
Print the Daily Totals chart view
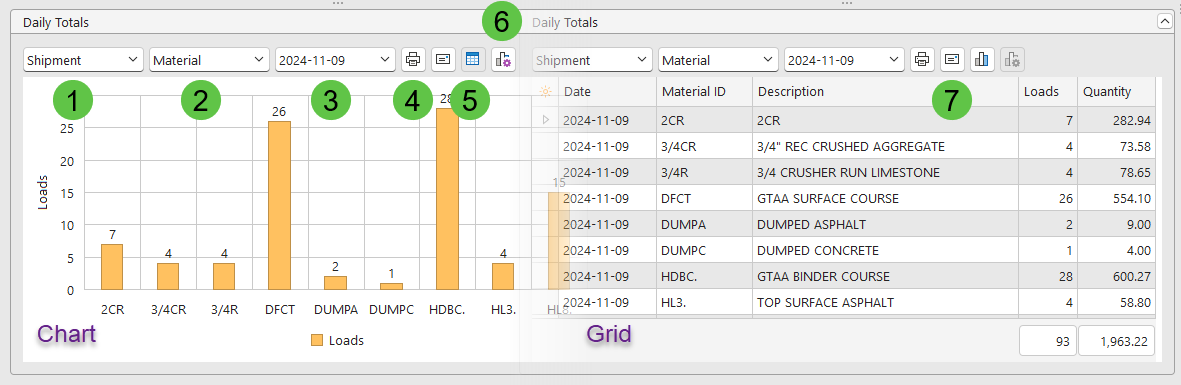[x=413, y=59]
